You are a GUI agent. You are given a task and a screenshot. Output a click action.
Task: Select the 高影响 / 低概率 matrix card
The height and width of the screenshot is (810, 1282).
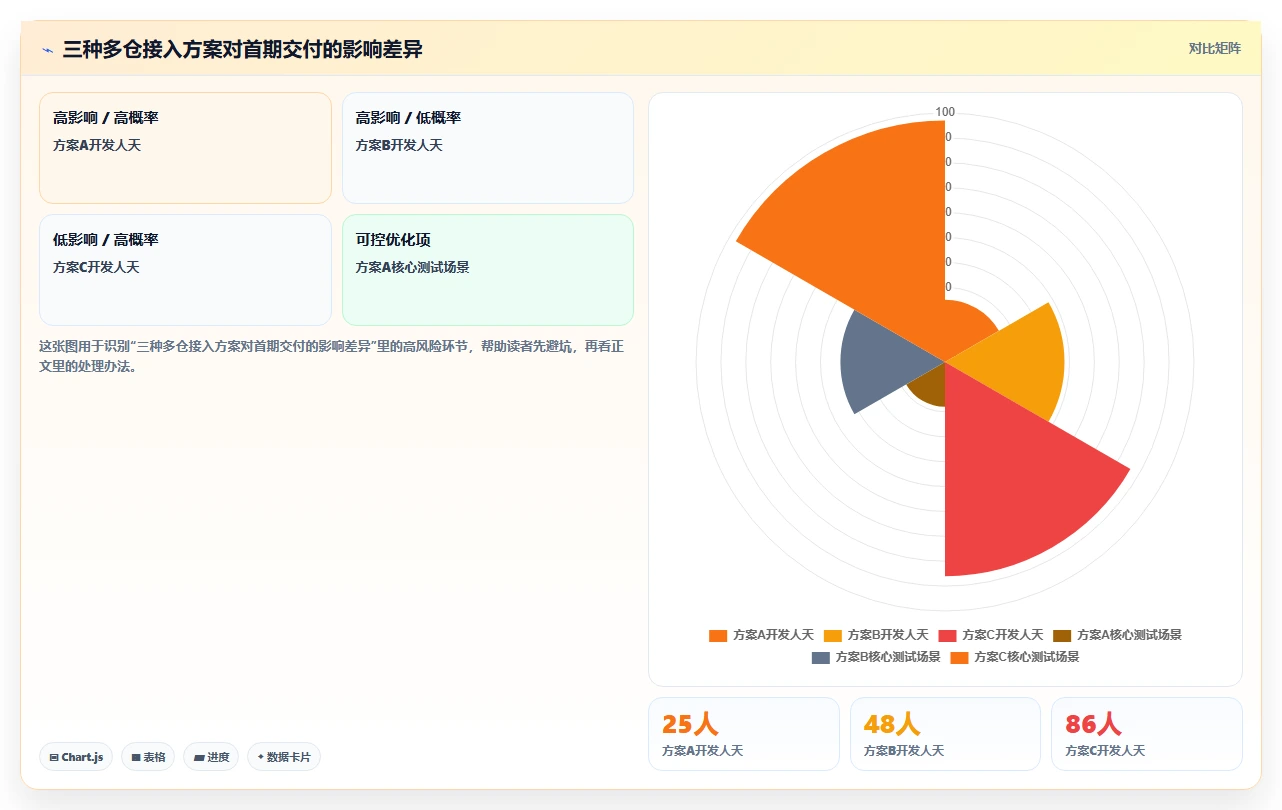point(488,148)
